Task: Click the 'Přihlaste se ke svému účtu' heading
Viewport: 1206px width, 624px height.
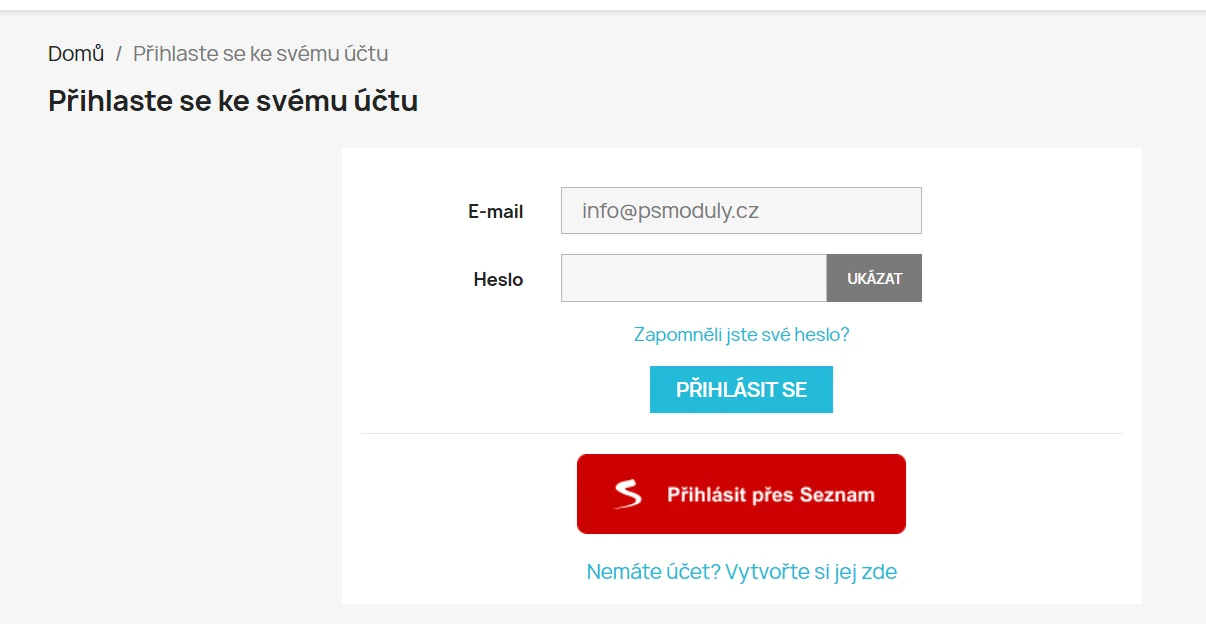Action: (x=233, y=101)
